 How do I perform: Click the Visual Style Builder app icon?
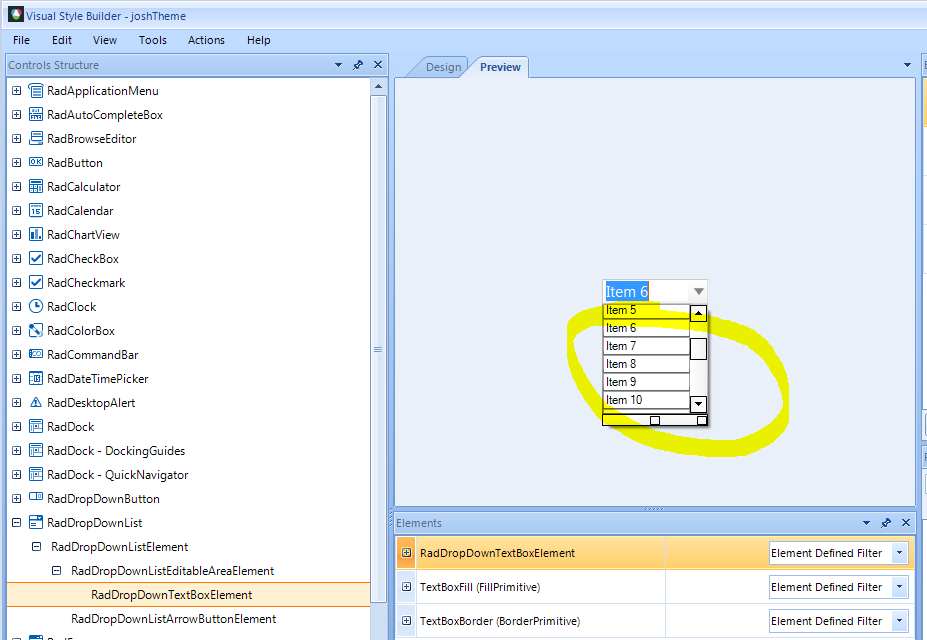tap(16, 14)
